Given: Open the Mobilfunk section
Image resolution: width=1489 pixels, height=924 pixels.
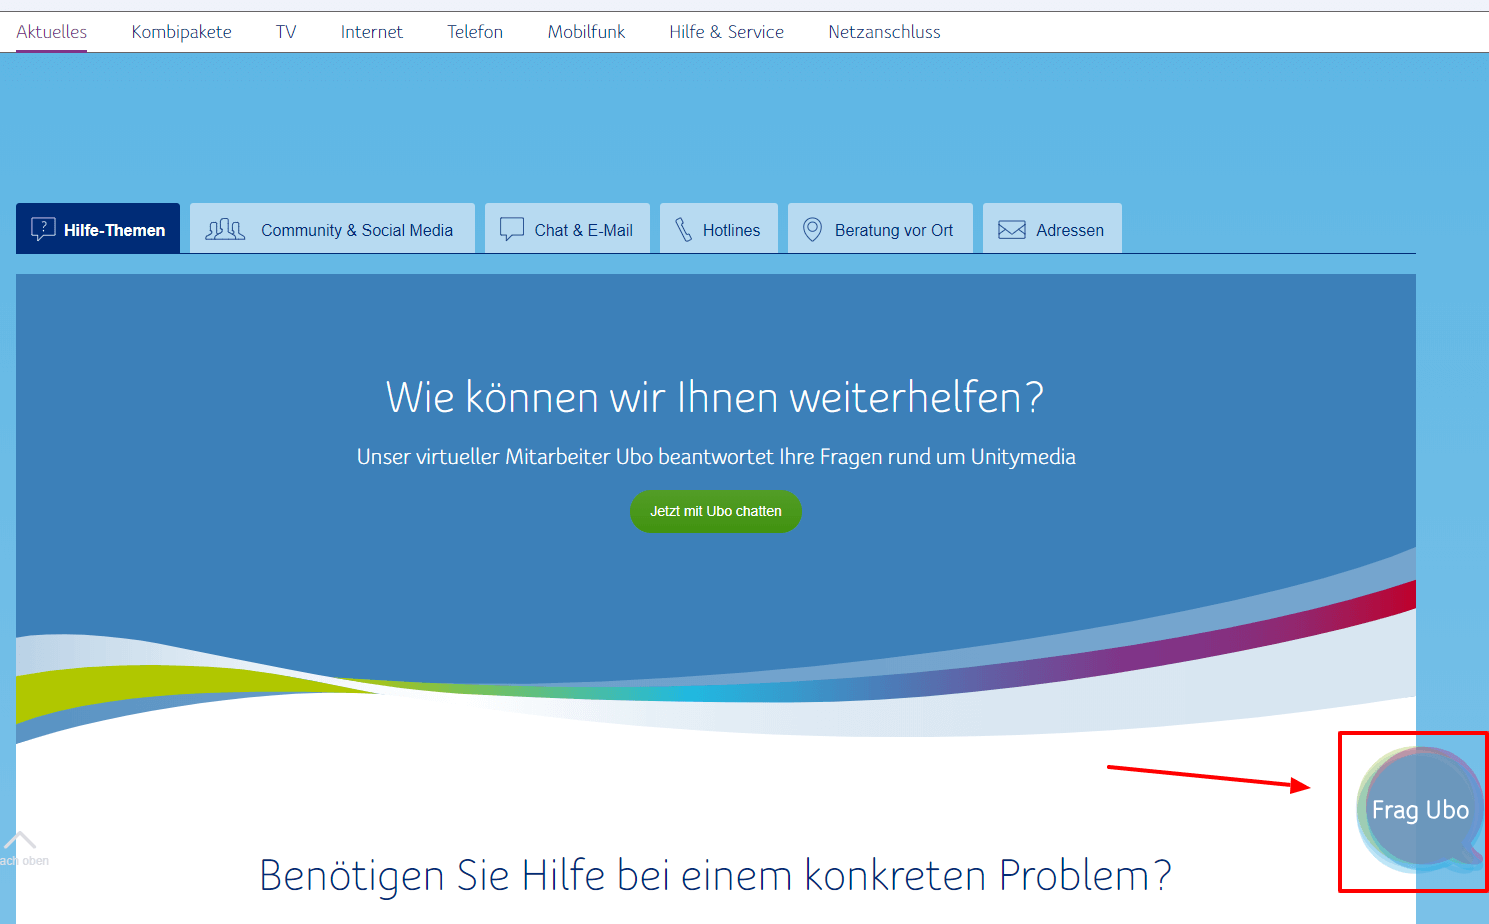Looking at the screenshot, I should [586, 31].
